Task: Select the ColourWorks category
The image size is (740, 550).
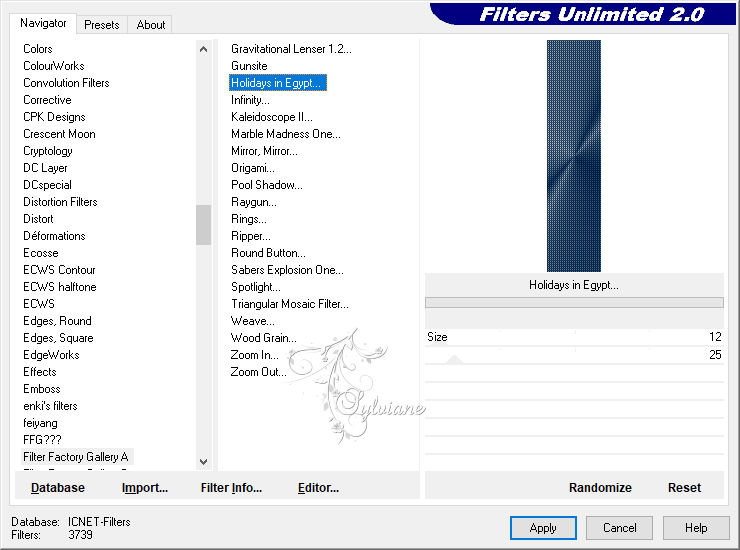Action: (54, 66)
